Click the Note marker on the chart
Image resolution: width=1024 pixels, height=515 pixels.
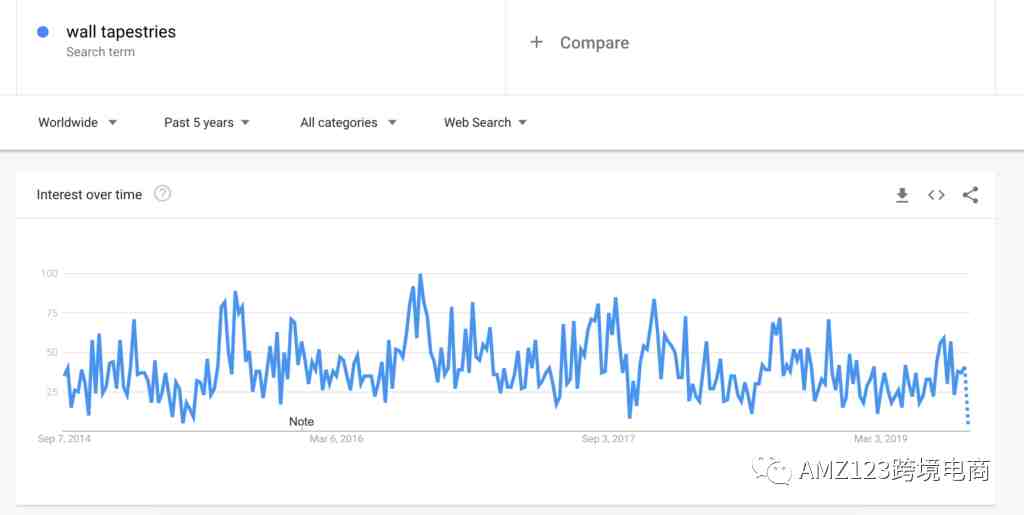pos(301,422)
